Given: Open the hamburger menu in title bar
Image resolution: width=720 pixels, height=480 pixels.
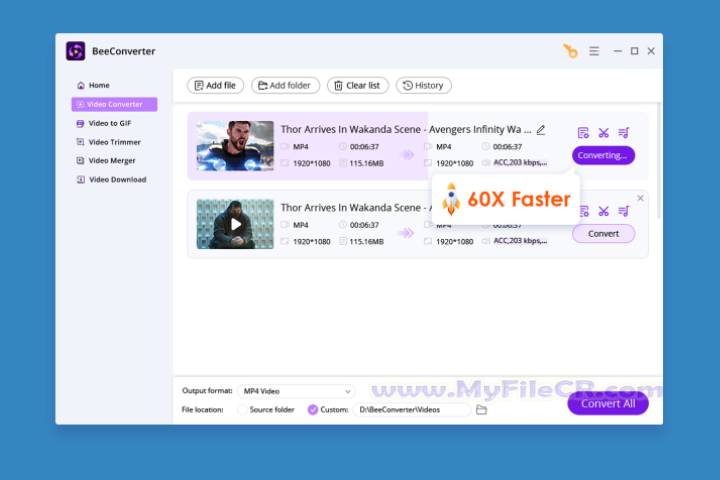Looking at the screenshot, I should coord(594,51).
